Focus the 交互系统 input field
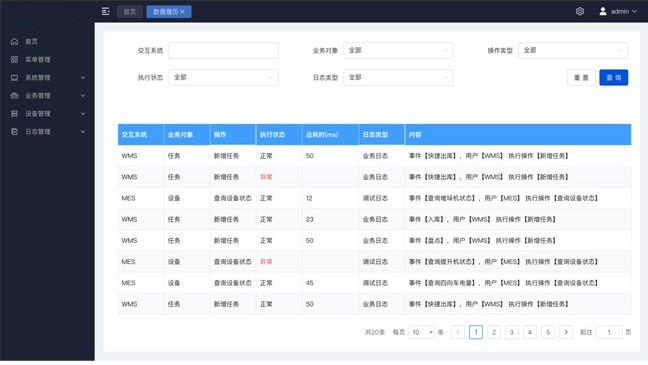The height and width of the screenshot is (365, 648). (223, 50)
